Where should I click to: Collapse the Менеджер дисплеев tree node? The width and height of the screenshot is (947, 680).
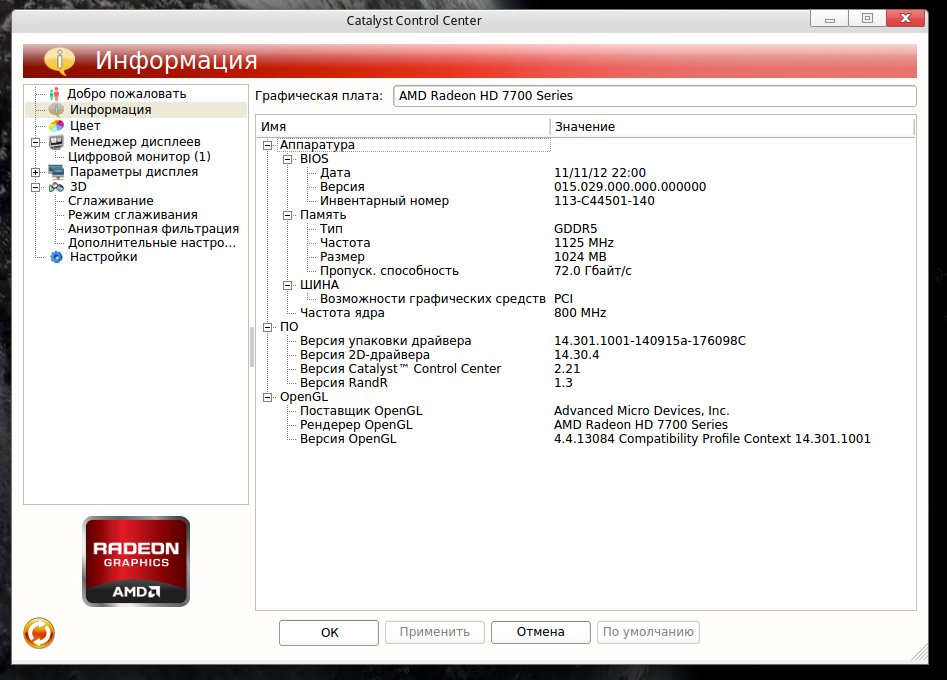point(36,143)
